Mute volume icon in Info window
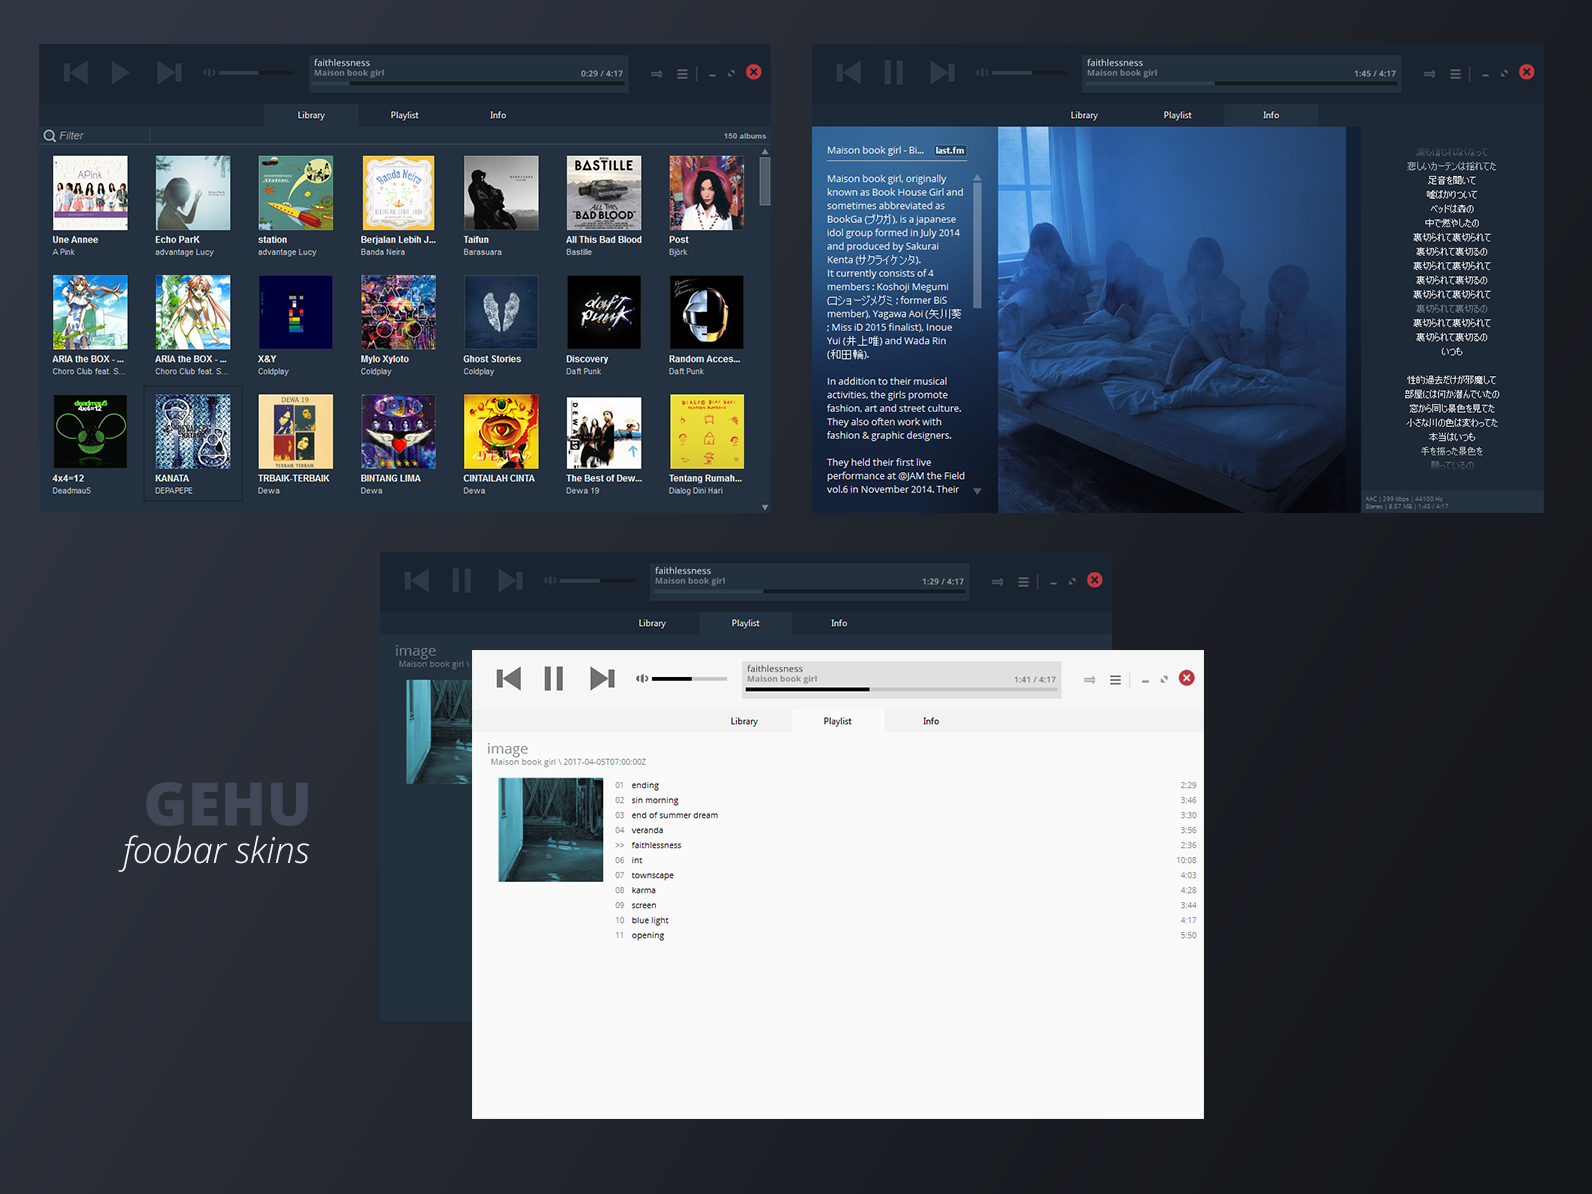Image resolution: width=1592 pixels, height=1194 pixels. pos(982,73)
